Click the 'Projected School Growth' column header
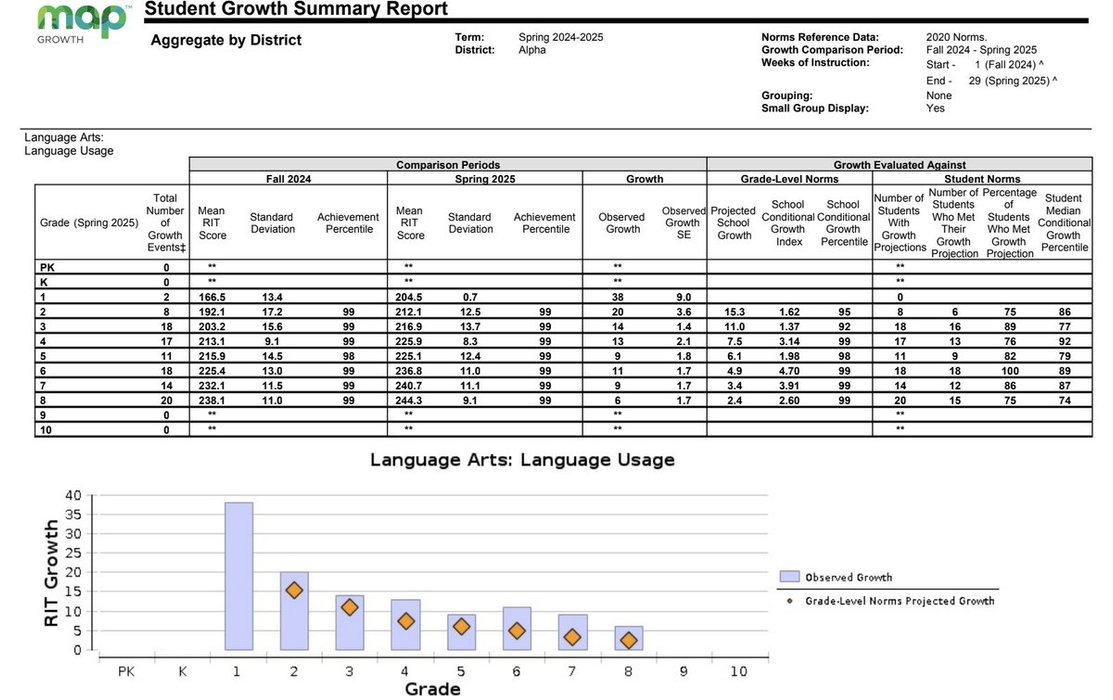Viewport: 1113px width, 700px height. [733, 223]
